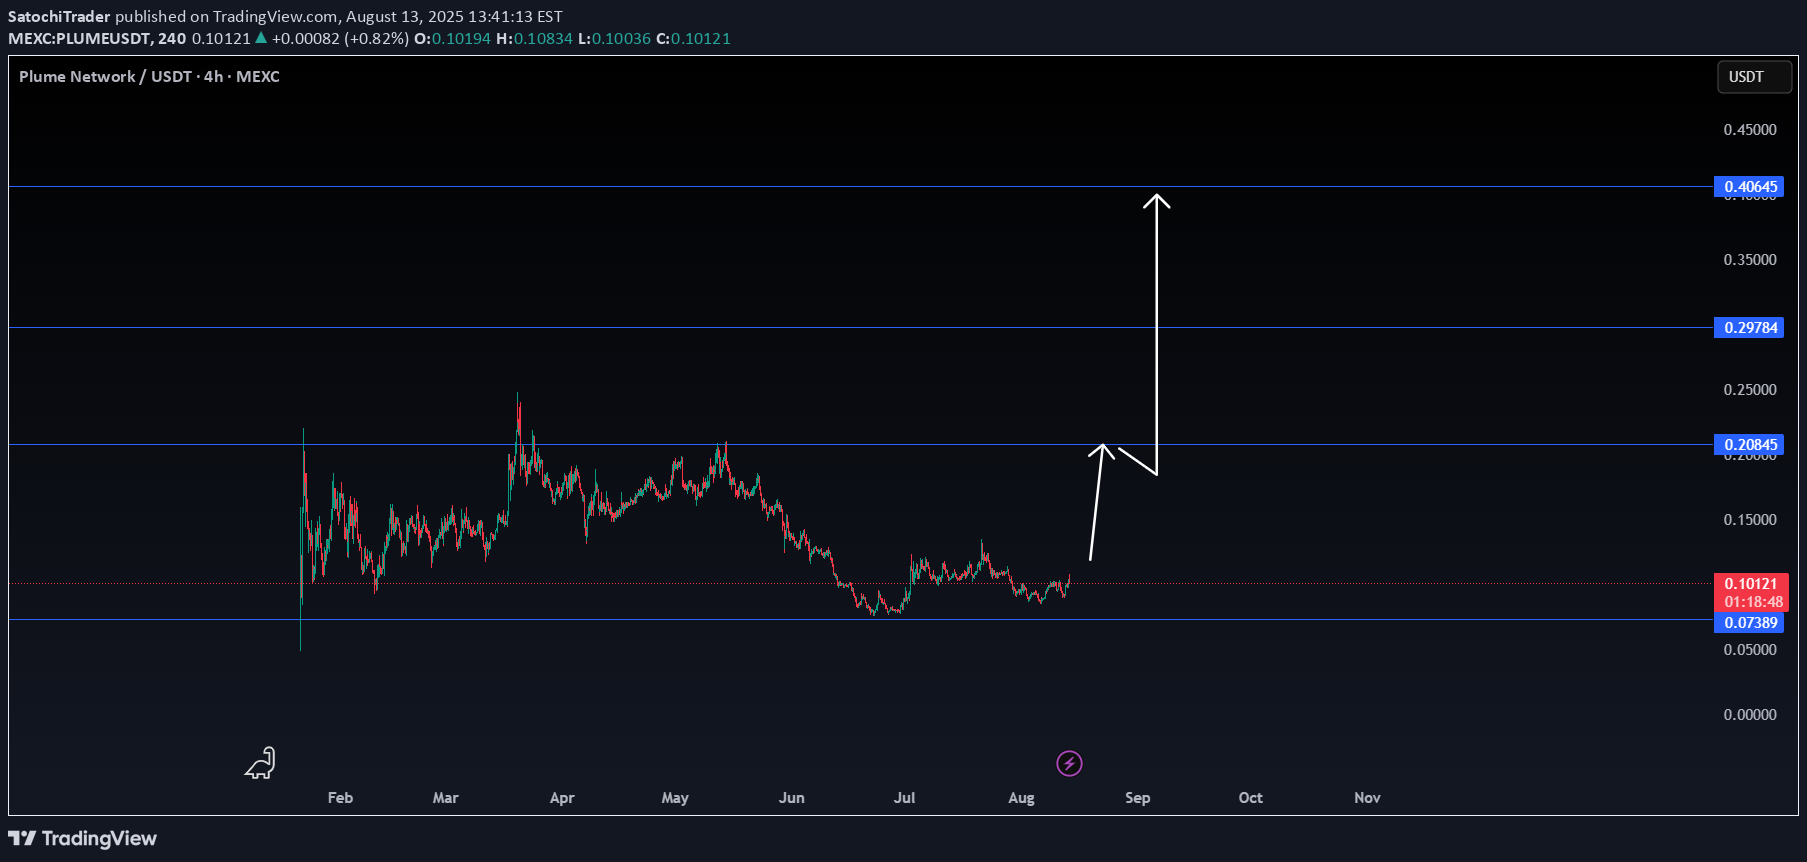
Task: Select the 0.29784 price label
Action: click(1749, 328)
